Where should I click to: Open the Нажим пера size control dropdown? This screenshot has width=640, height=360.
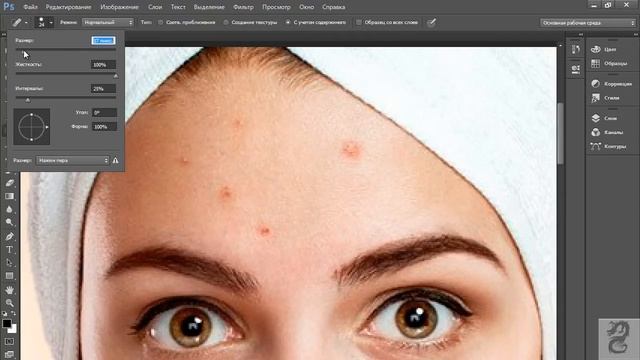coord(73,160)
